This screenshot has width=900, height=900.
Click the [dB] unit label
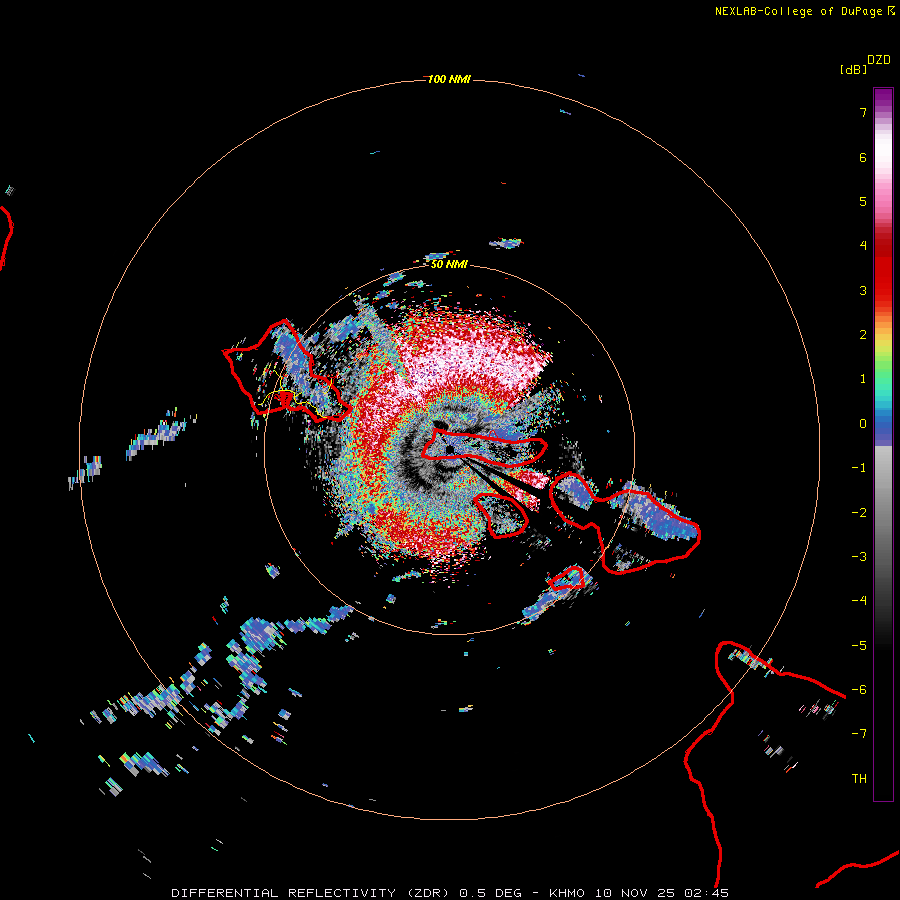tap(853, 69)
